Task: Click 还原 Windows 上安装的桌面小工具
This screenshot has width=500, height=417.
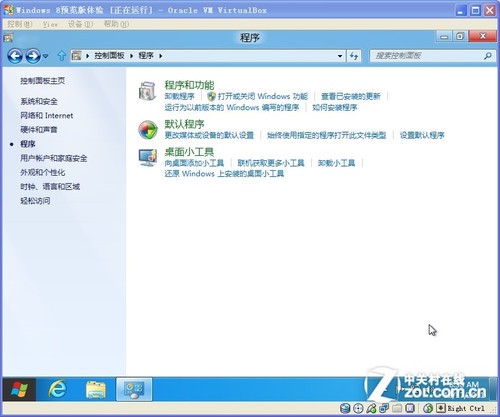Action: click(224, 174)
